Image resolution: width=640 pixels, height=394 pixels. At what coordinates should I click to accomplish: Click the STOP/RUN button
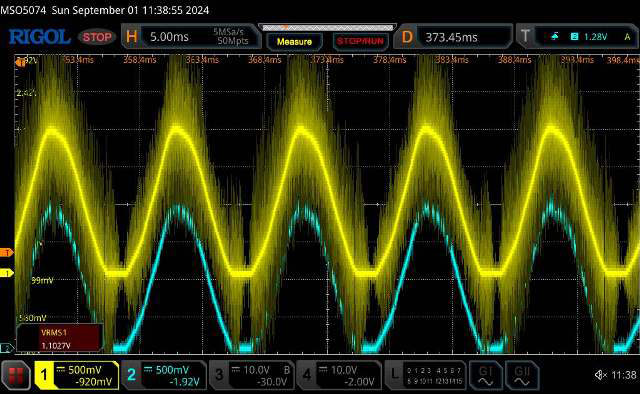tap(360, 42)
